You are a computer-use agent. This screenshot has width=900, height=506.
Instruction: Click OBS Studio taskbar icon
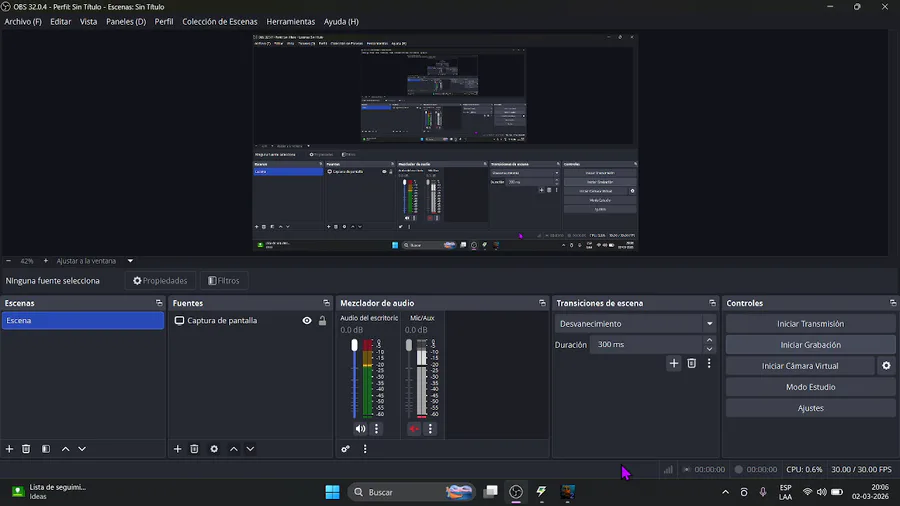516,492
